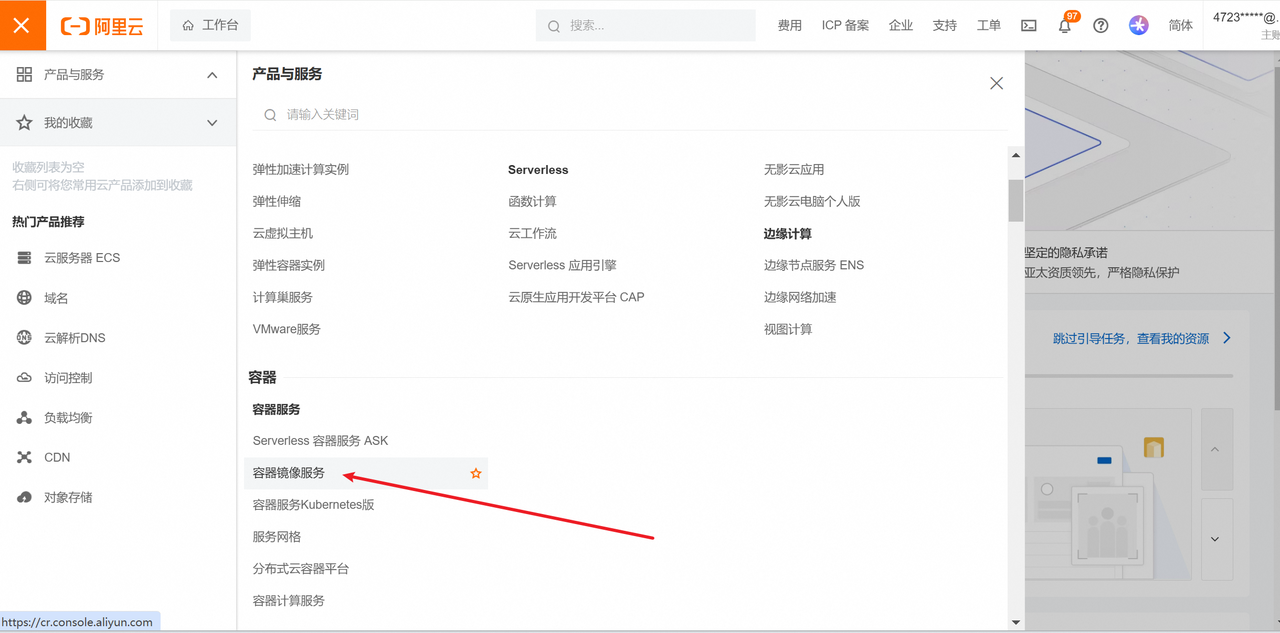Open the 工作台 workbench button

point(210,25)
